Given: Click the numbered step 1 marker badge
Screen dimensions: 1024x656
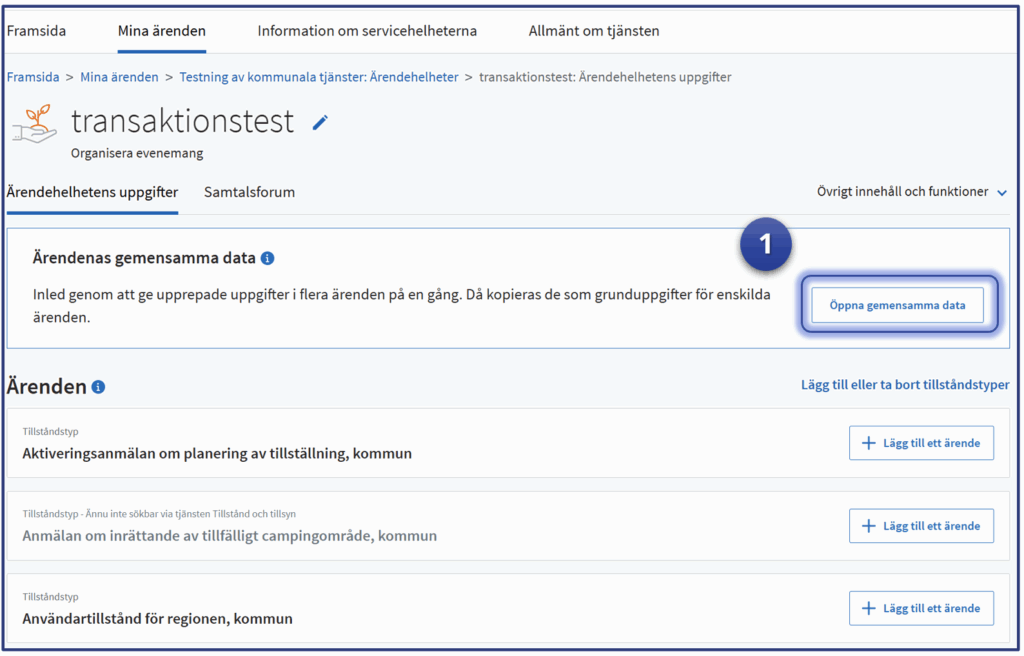Looking at the screenshot, I should tap(766, 245).
